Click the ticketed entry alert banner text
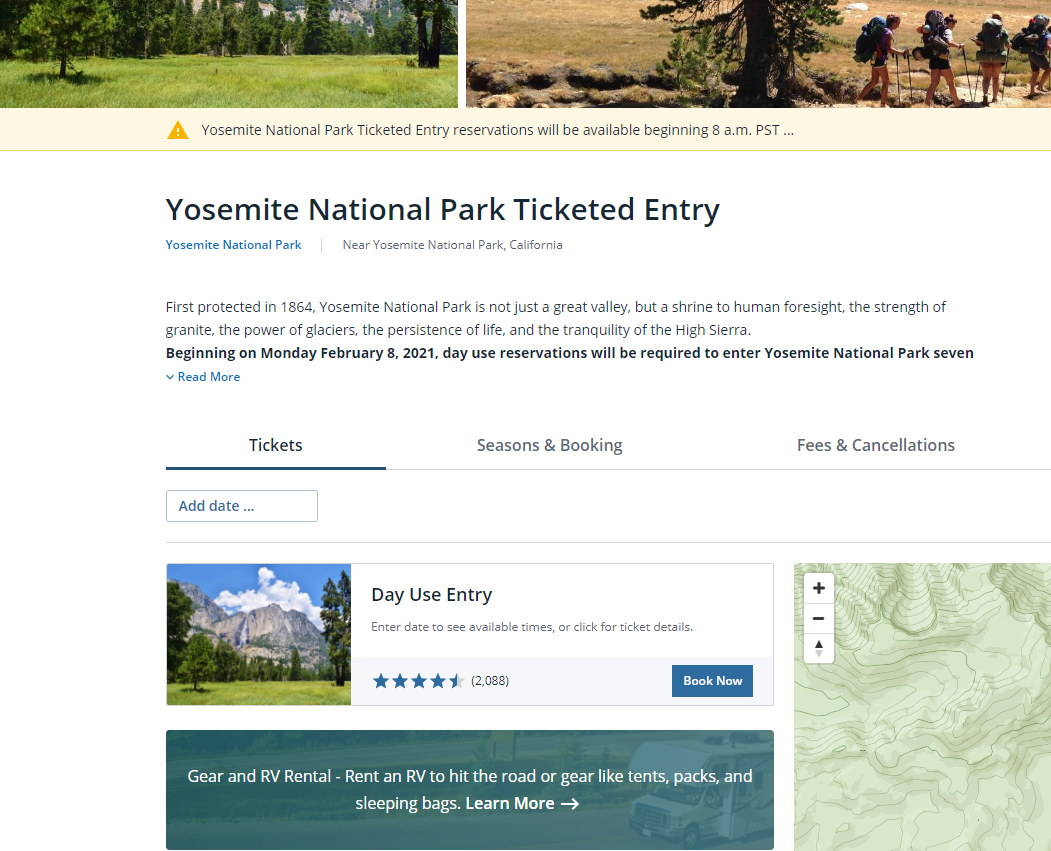 click(x=497, y=130)
